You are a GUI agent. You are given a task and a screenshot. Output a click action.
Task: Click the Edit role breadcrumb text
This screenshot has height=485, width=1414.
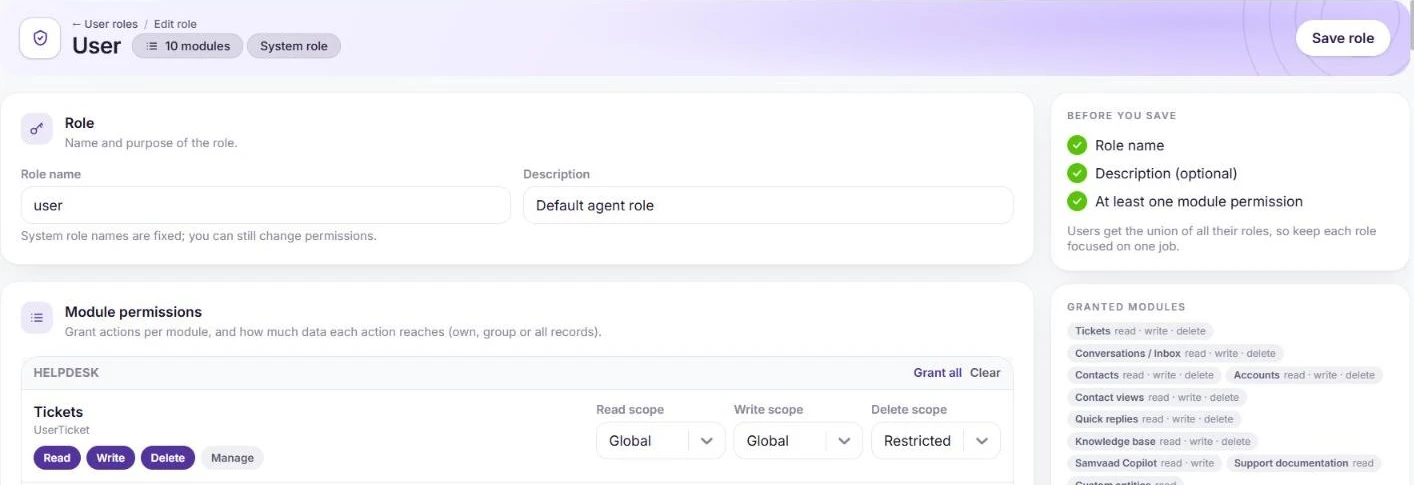[x=175, y=24]
